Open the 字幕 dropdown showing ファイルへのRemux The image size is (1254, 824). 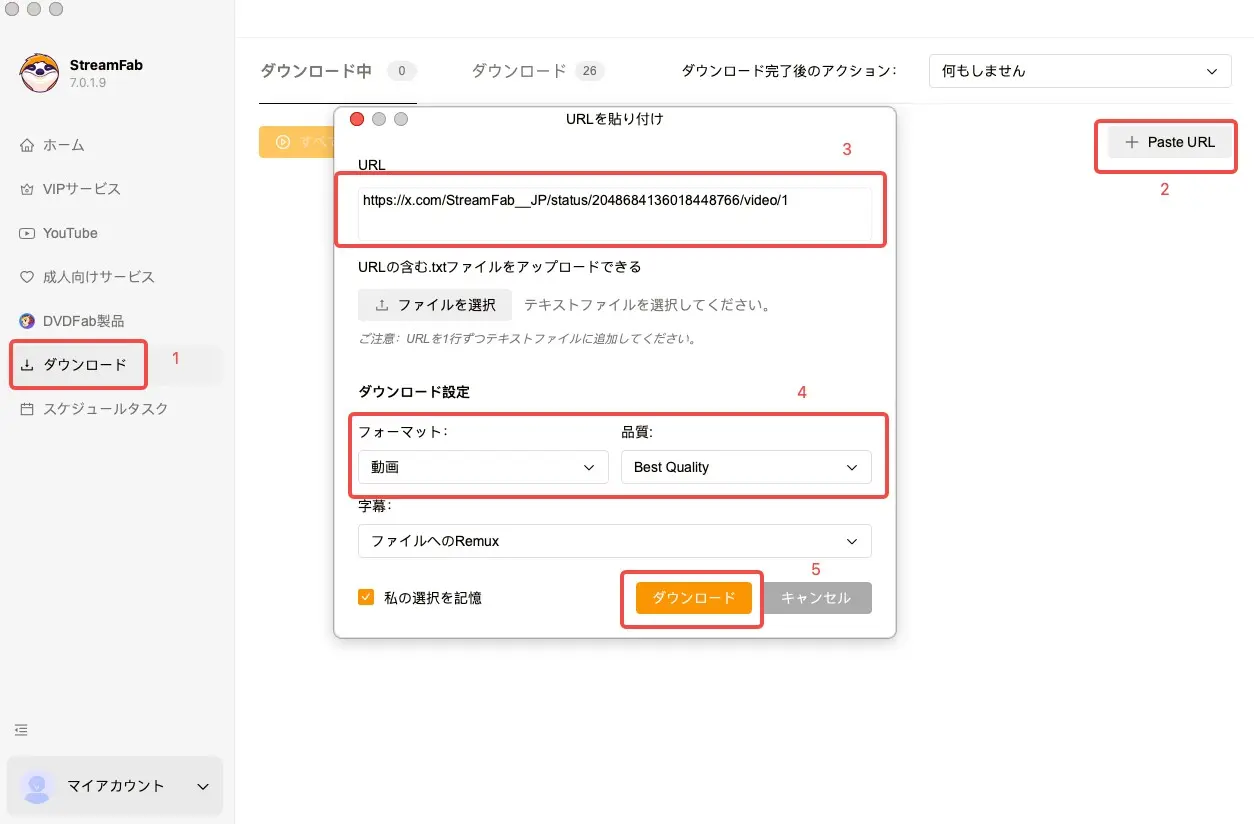point(615,541)
